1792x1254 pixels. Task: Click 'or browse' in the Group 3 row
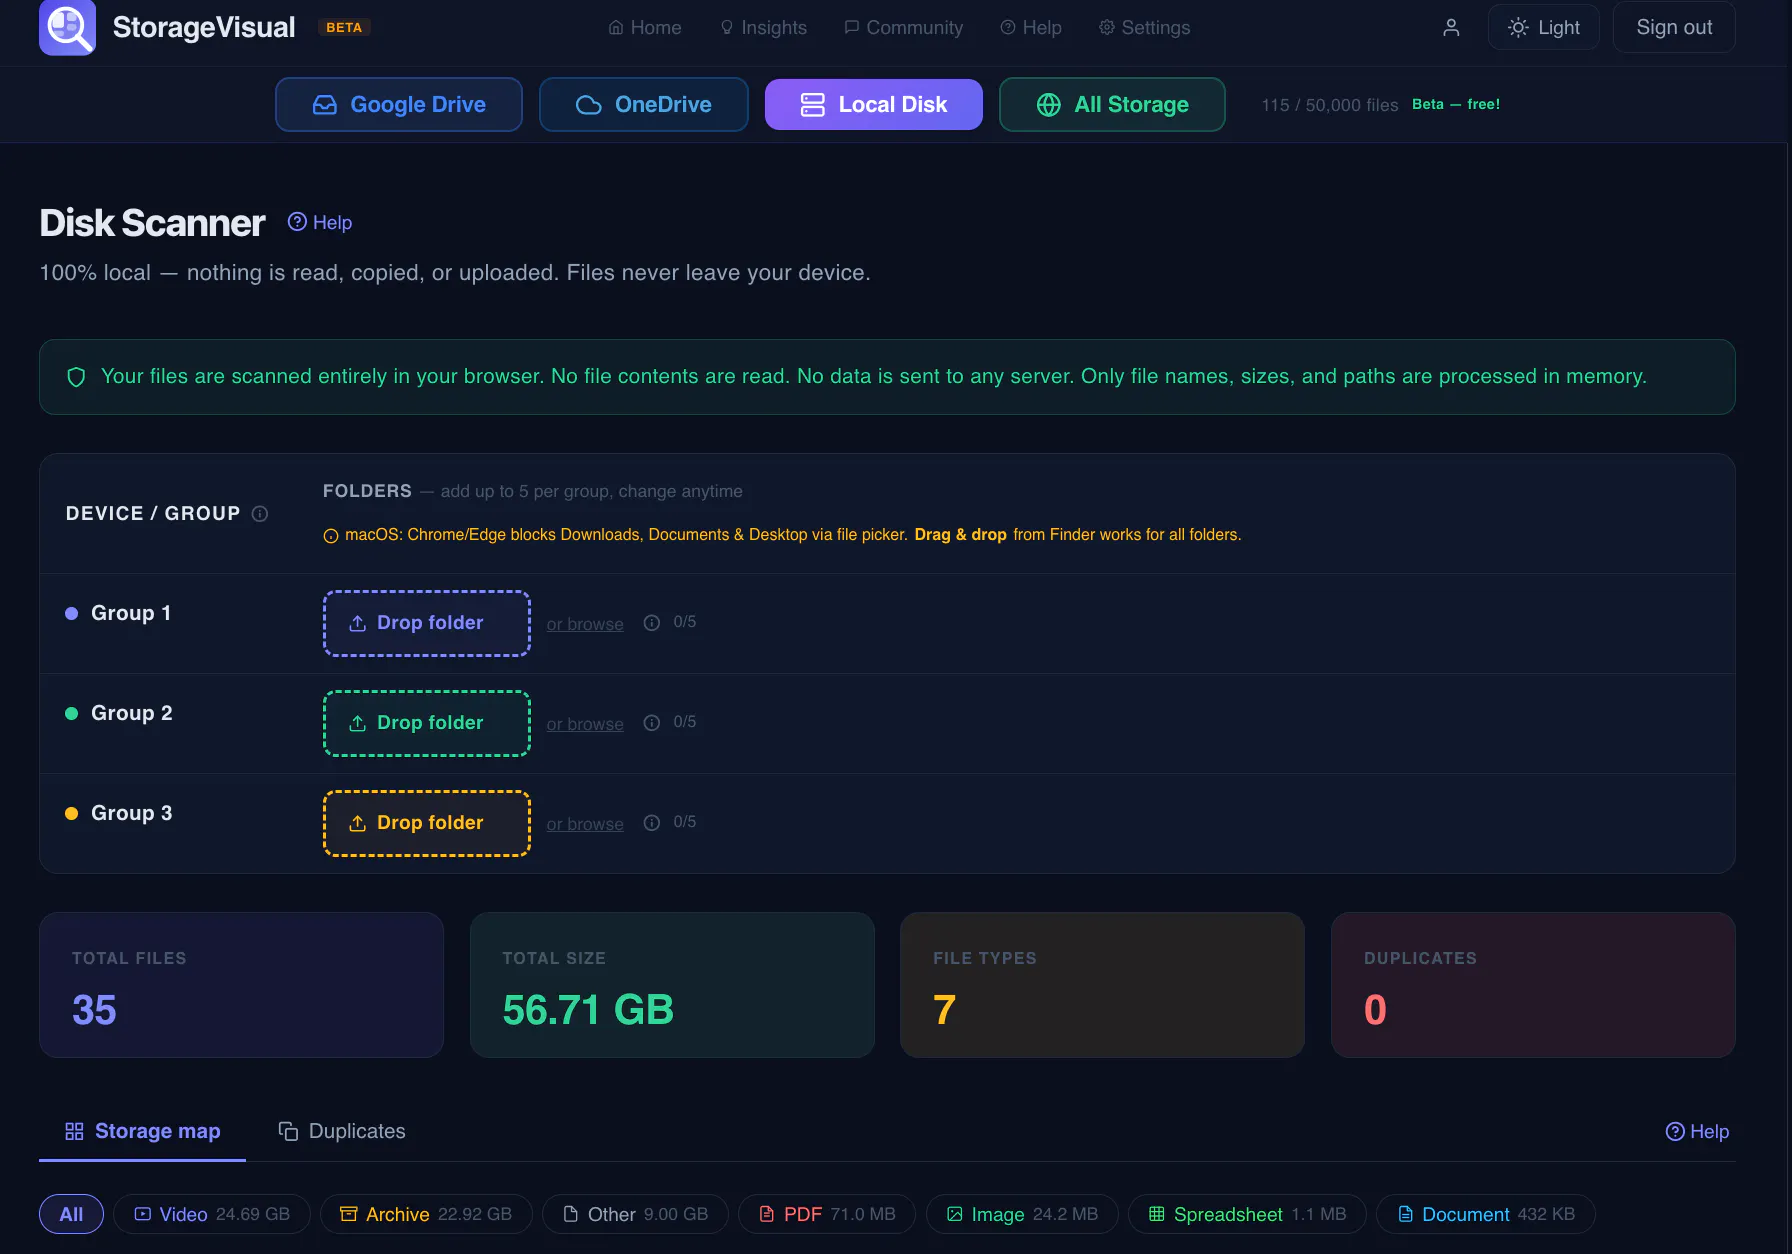(585, 824)
